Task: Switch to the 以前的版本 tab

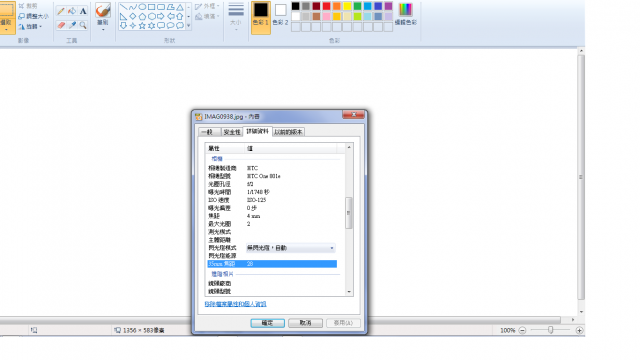Action: pyautogui.click(x=288, y=132)
